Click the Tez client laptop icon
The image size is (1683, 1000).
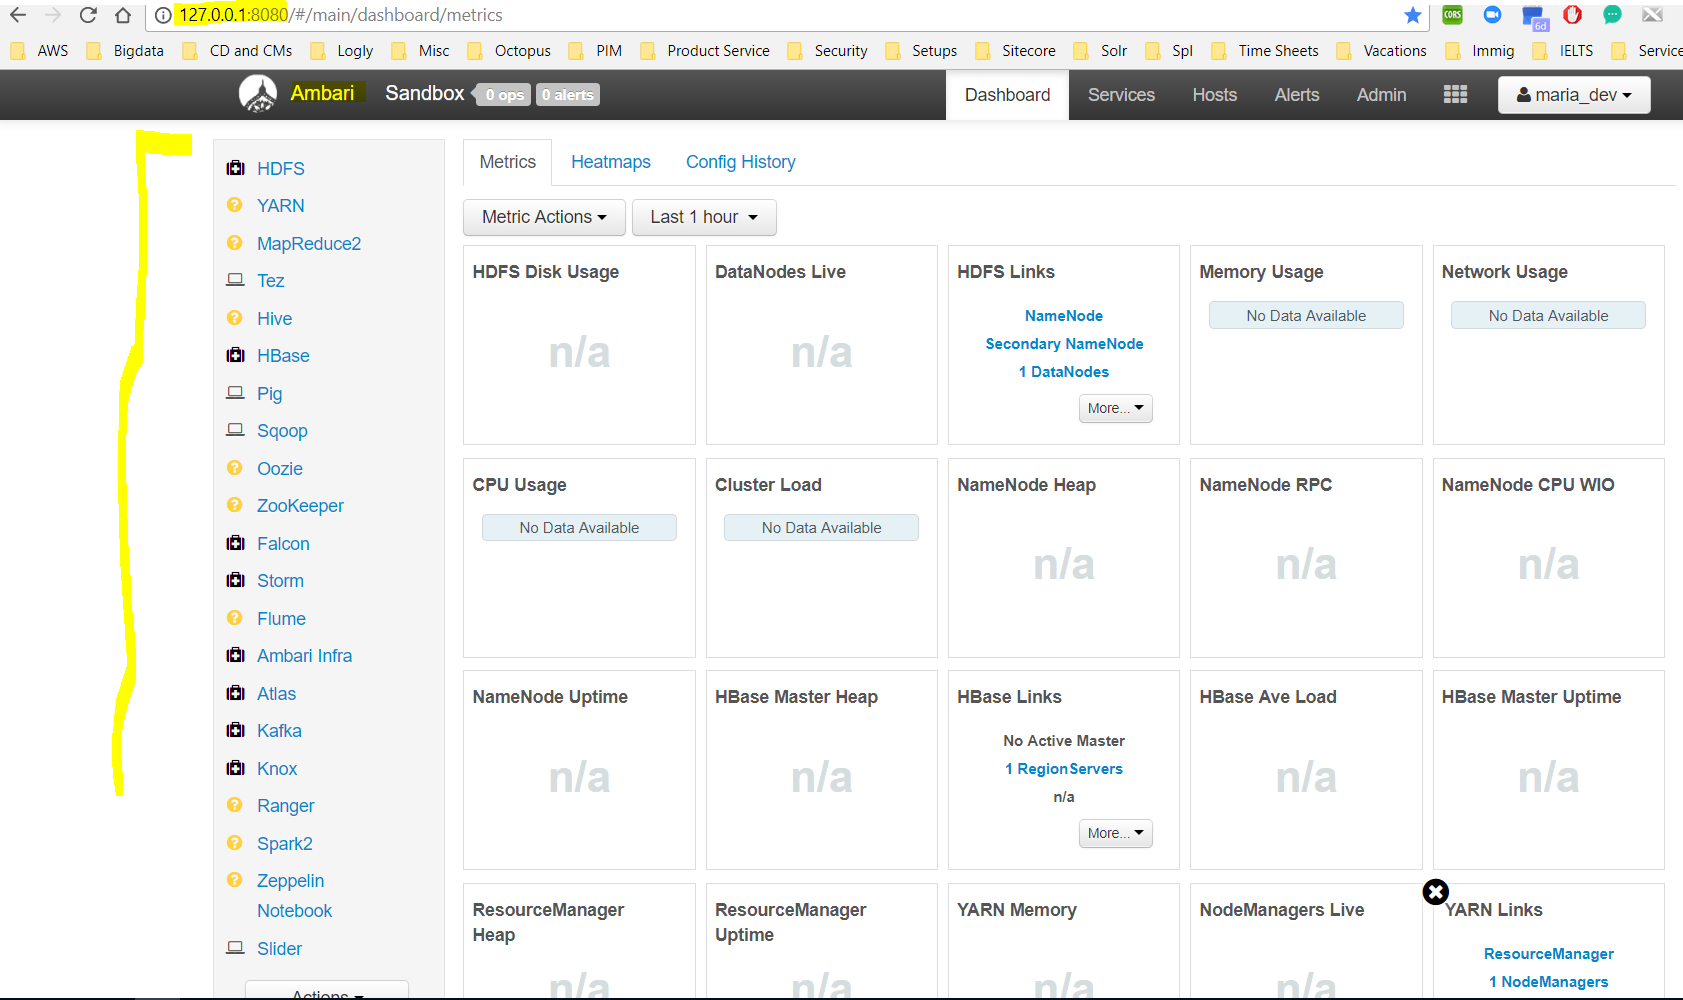tap(235, 280)
